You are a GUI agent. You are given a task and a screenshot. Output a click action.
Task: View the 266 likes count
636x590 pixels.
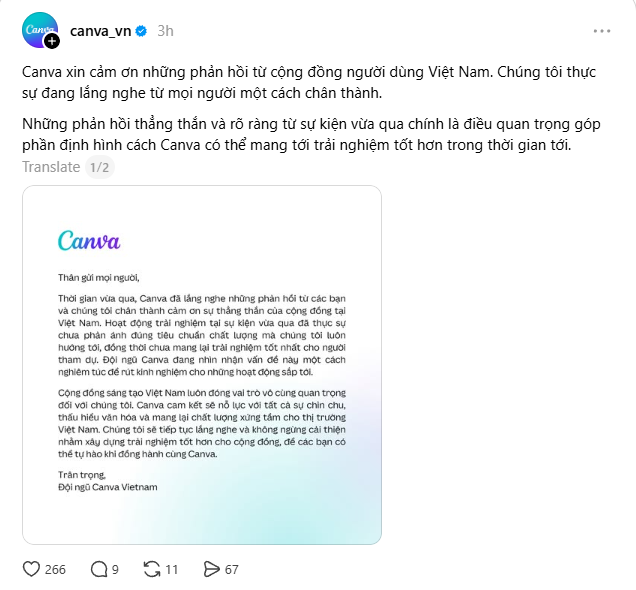(x=55, y=569)
